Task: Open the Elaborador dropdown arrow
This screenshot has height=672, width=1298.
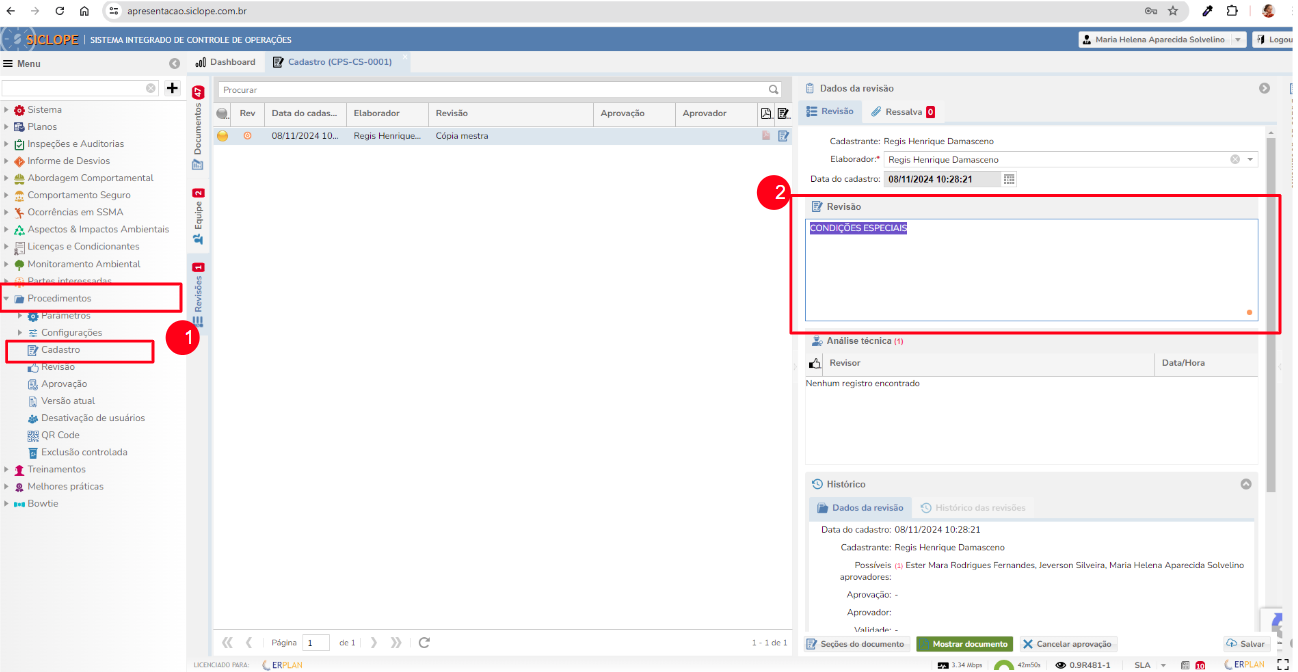Action: click(1250, 159)
